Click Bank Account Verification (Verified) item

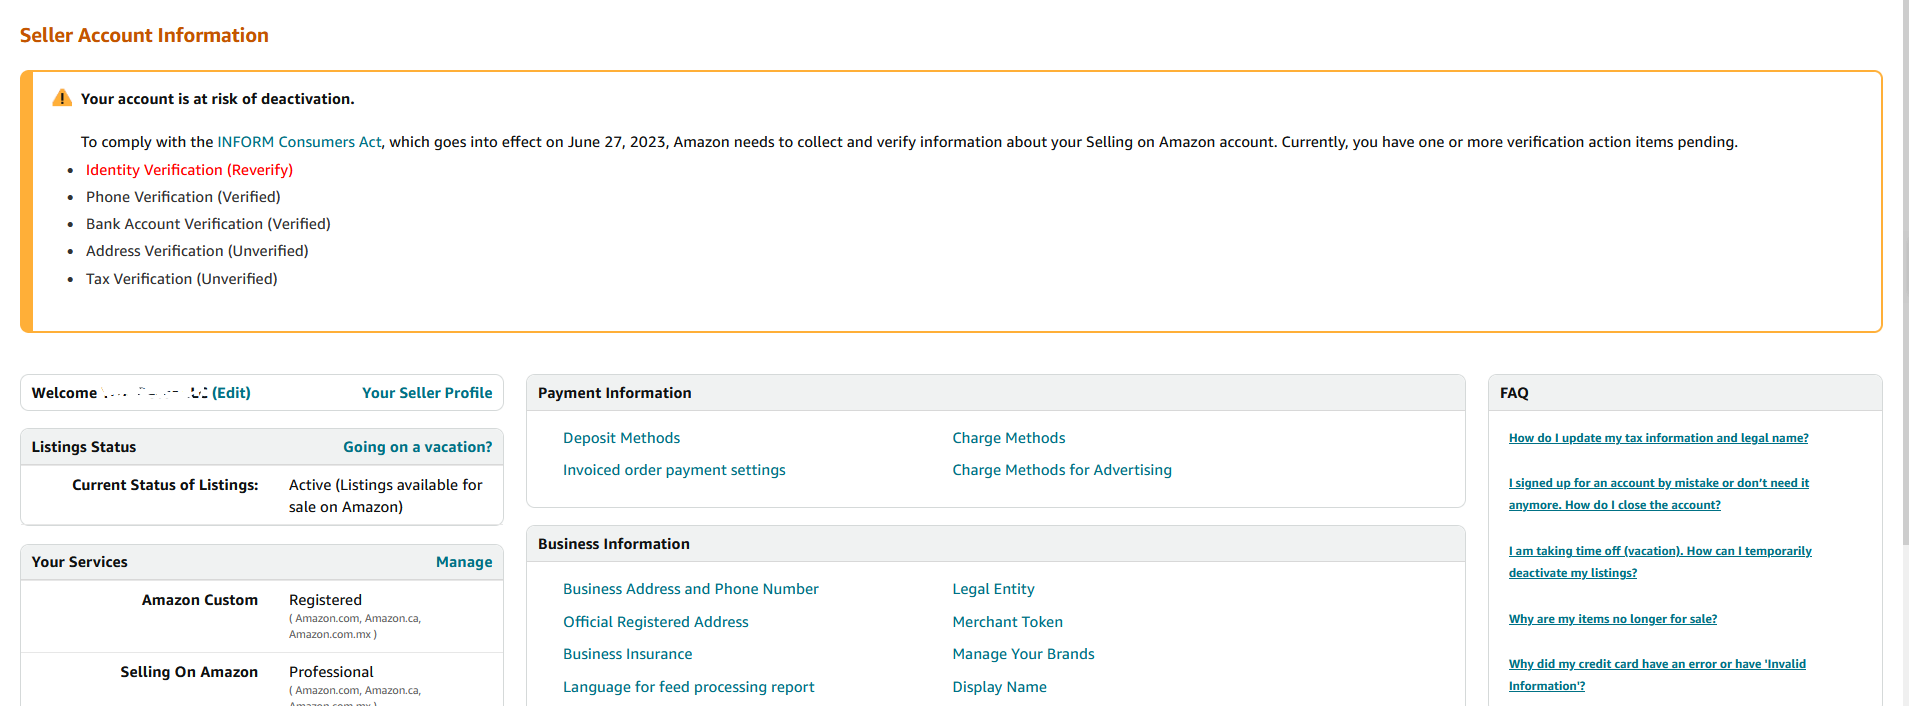point(208,224)
